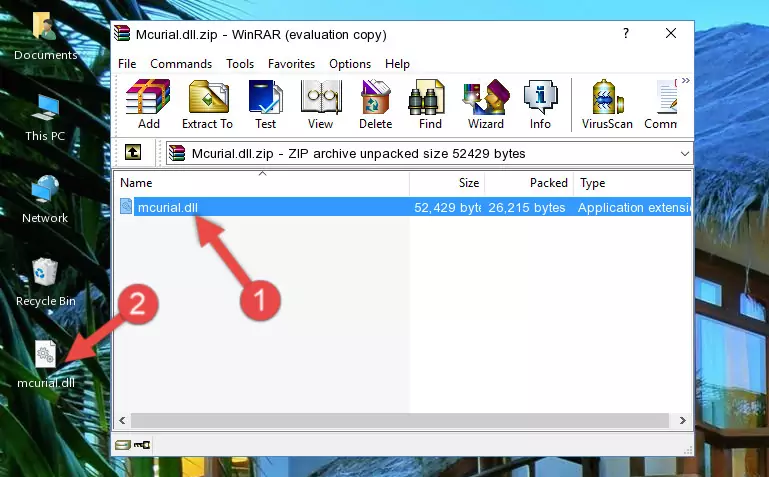Select the Recycle Bin desktop icon
769x477 pixels.
coord(46,282)
